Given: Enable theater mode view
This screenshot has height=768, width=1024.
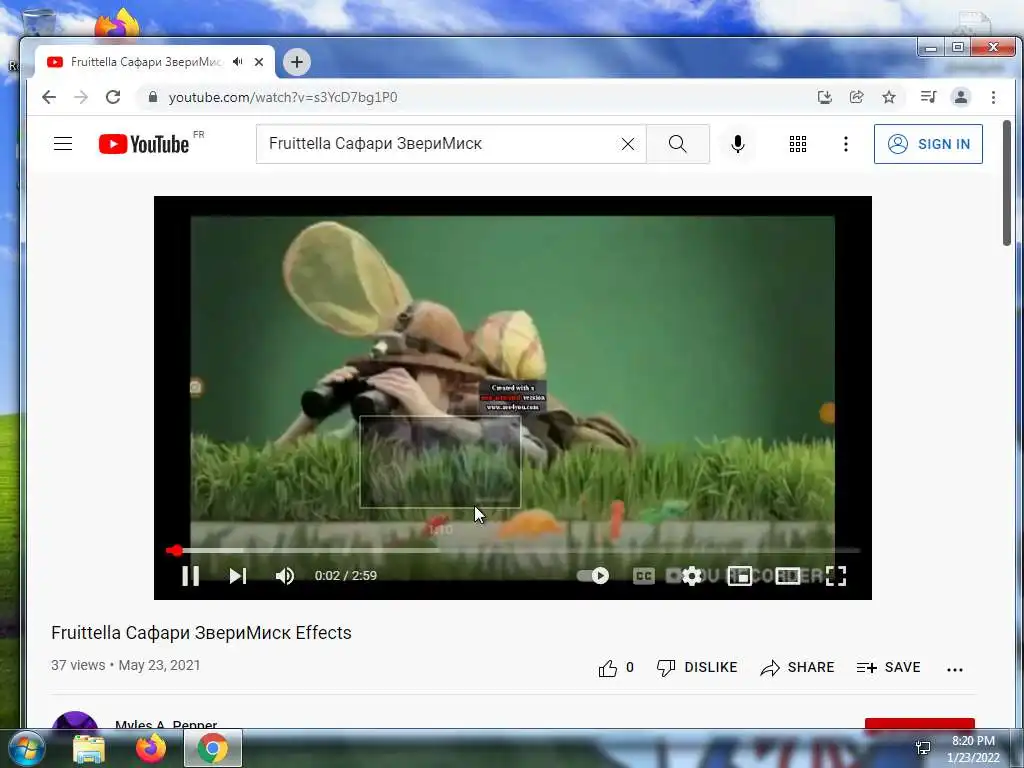Looking at the screenshot, I should [x=788, y=575].
